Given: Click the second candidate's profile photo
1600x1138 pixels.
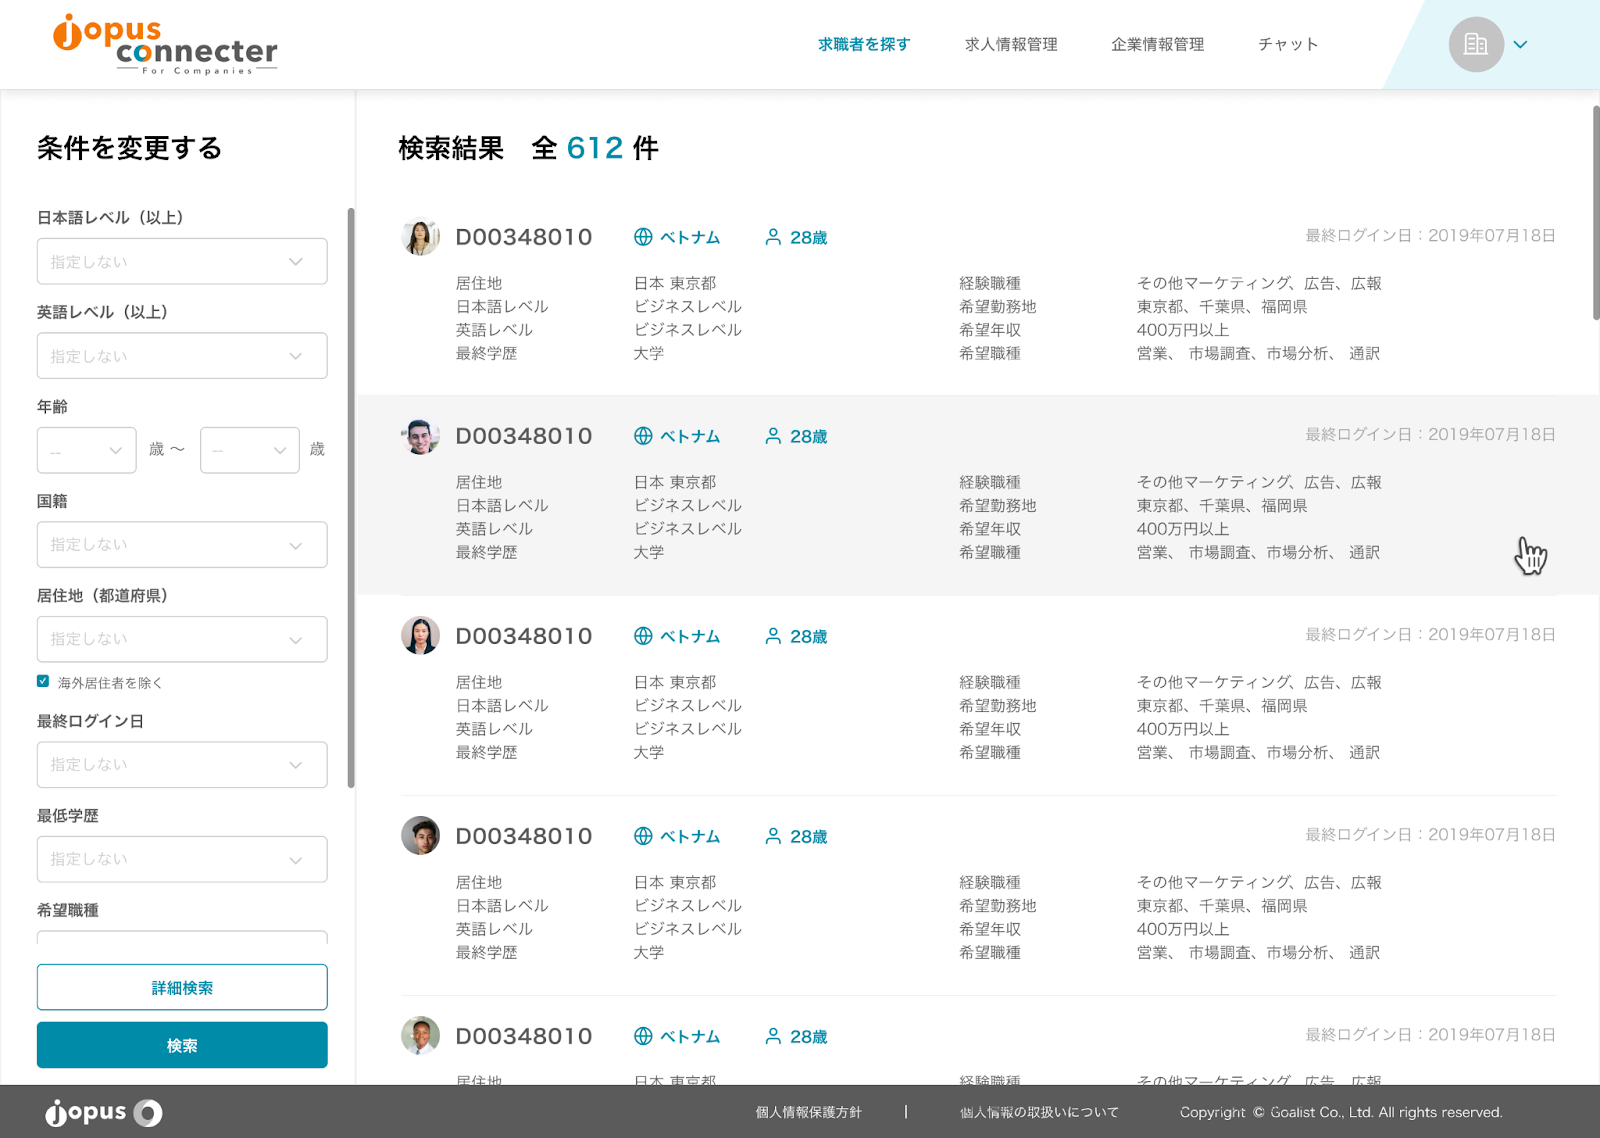Looking at the screenshot, I should click(x=420, y=436).
